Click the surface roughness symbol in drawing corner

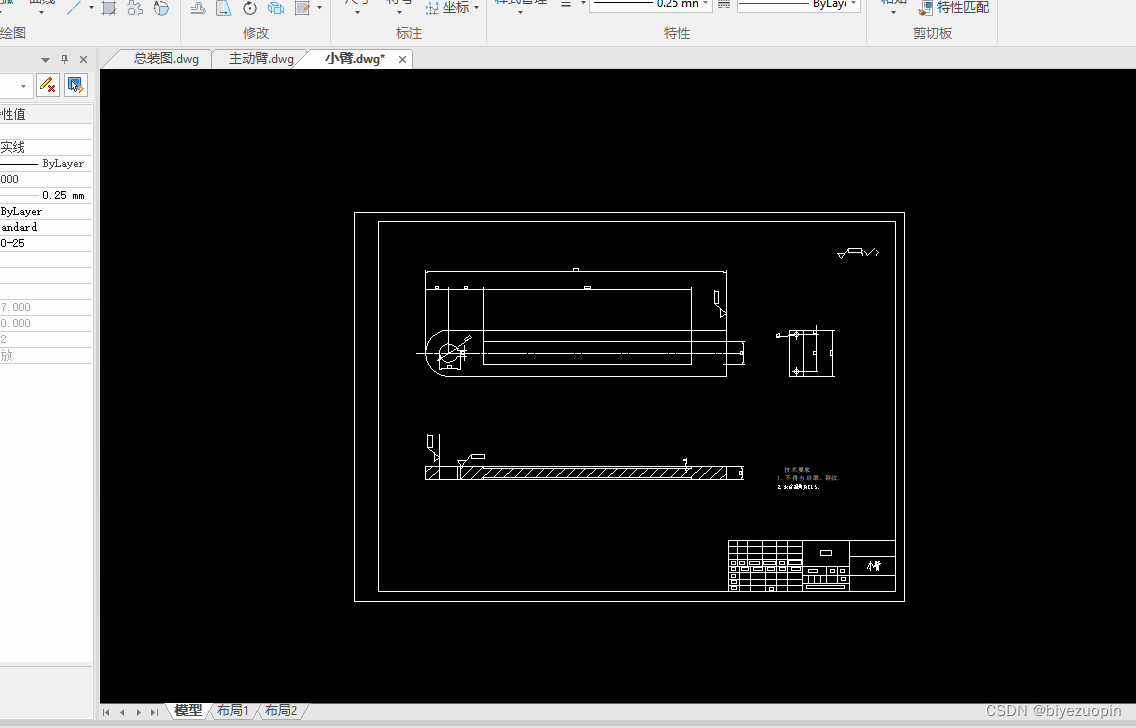pos(858,253)
